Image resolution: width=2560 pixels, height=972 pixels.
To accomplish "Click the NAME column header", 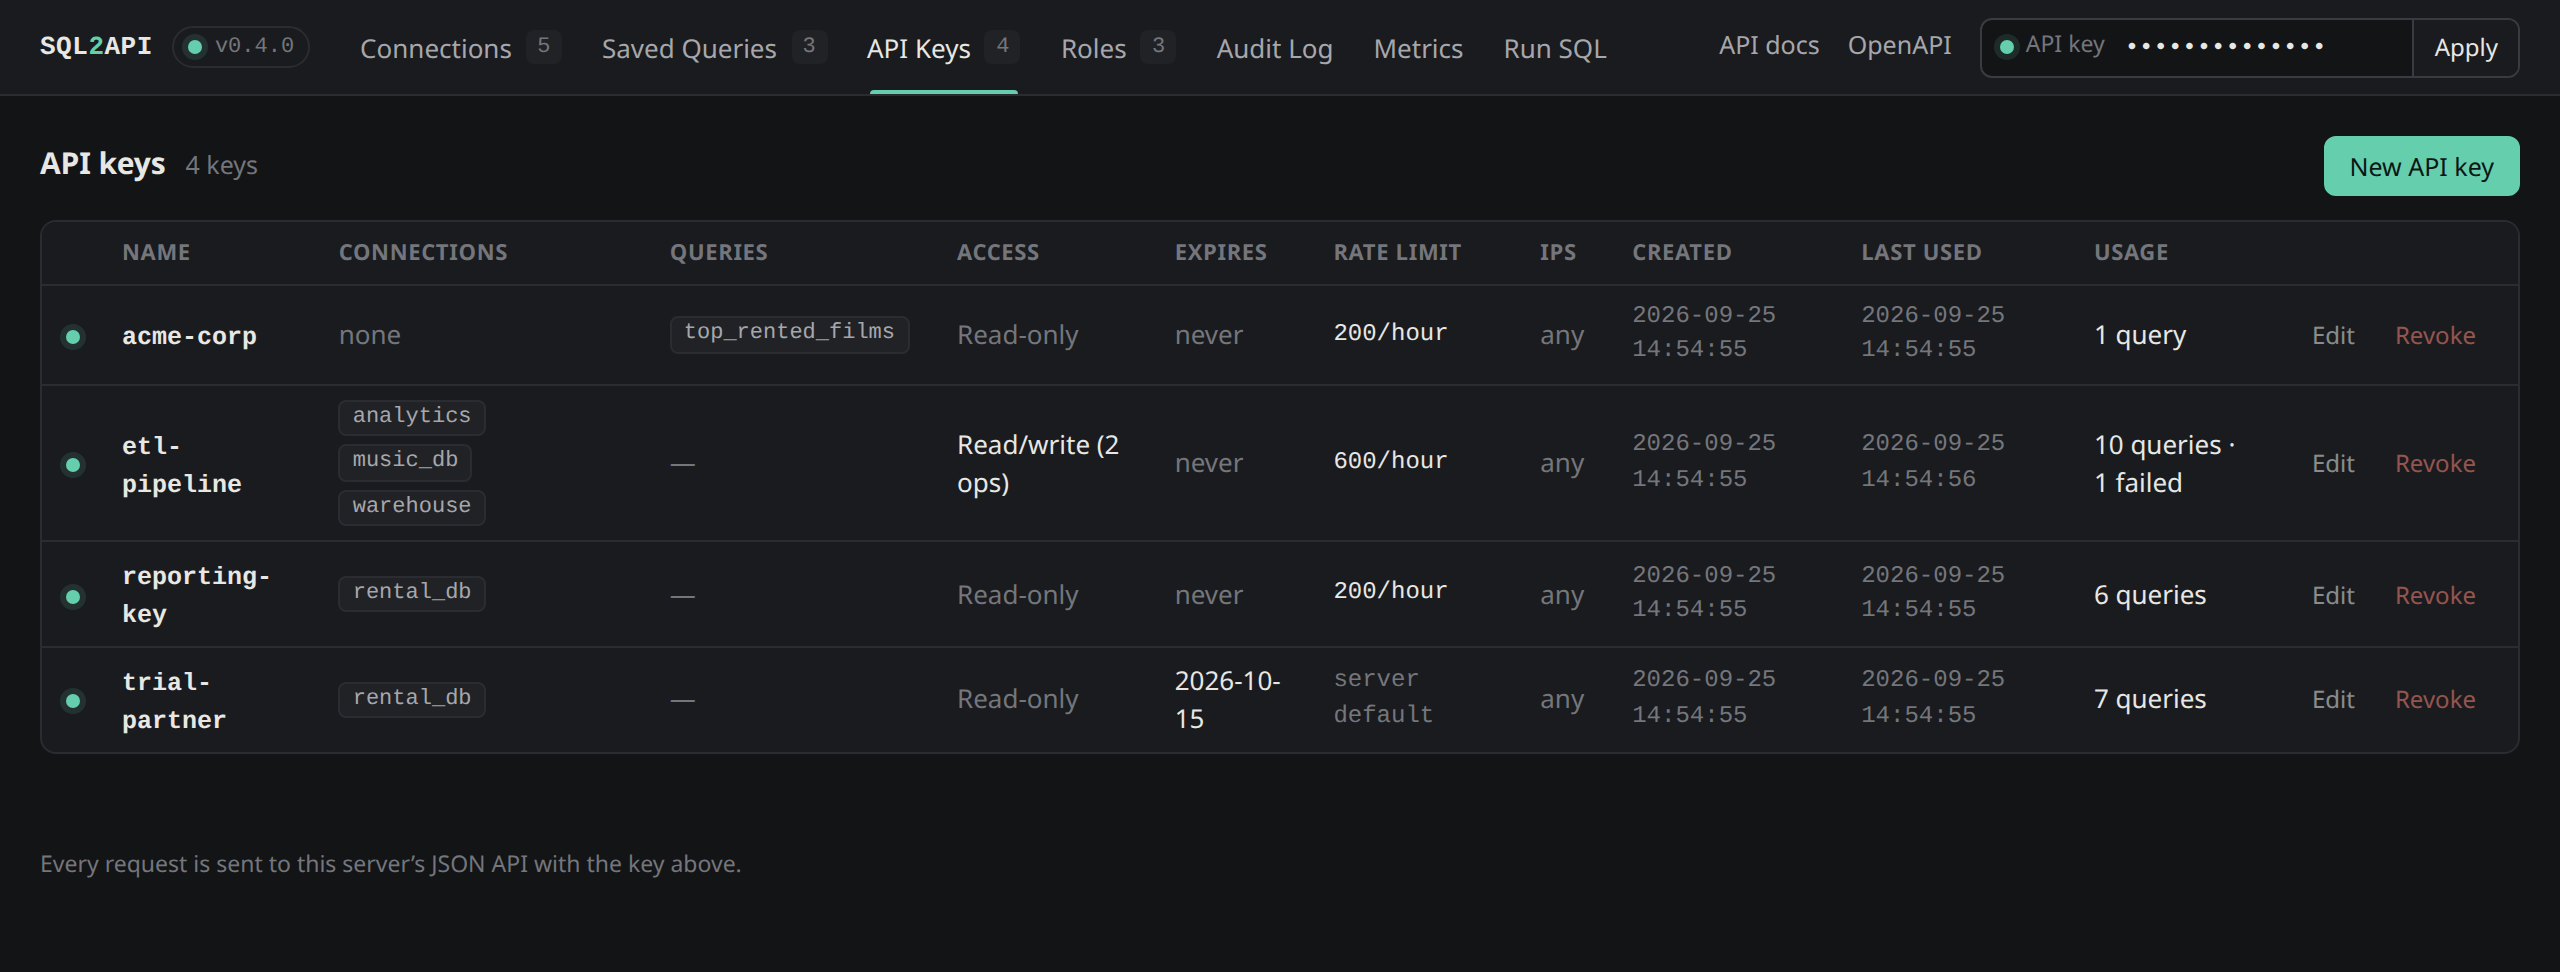I will pos(156,252).
